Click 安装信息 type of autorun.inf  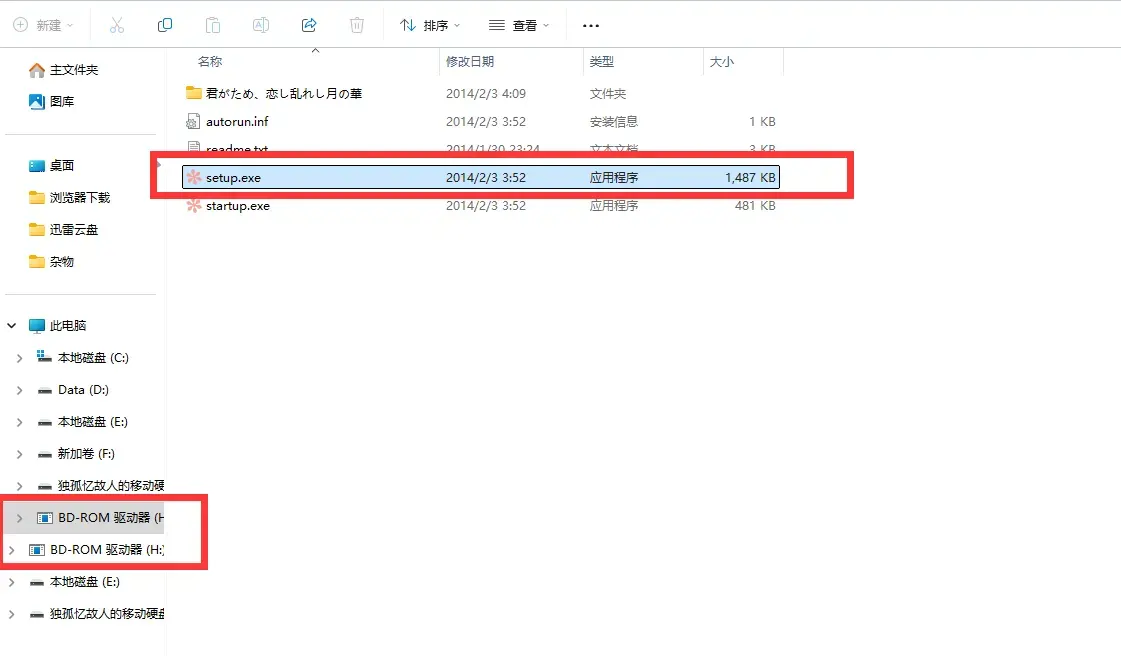[613, 121]
